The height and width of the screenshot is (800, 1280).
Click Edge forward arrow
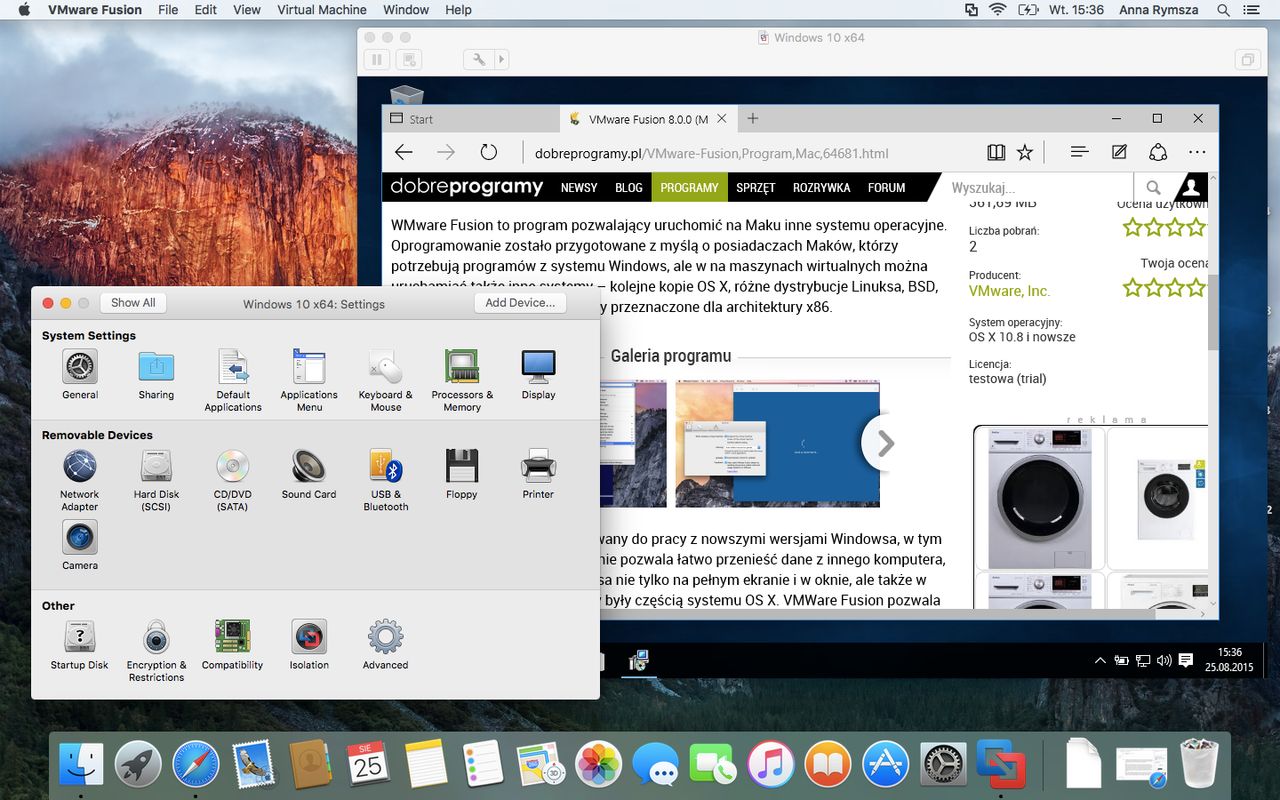click(x=446, y=153)
